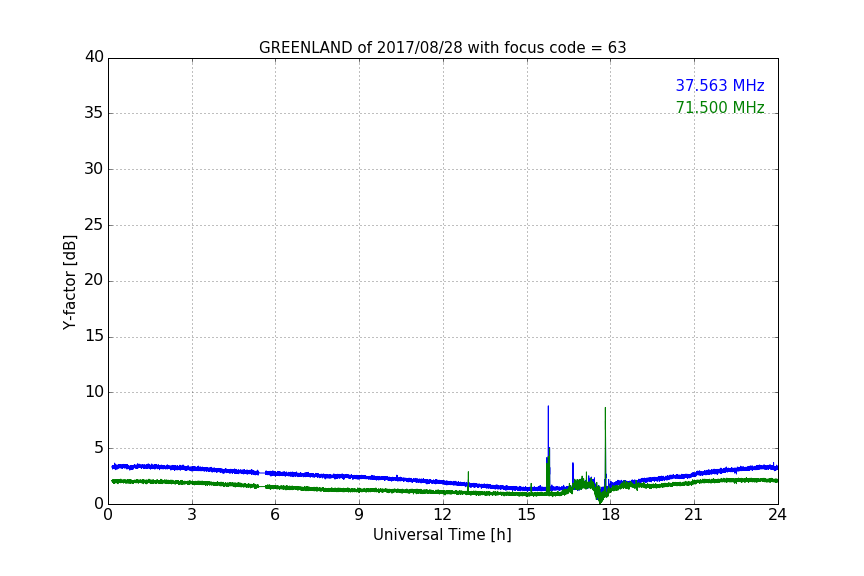Select the green '71.500 MHz' legend label

[720, 107]
